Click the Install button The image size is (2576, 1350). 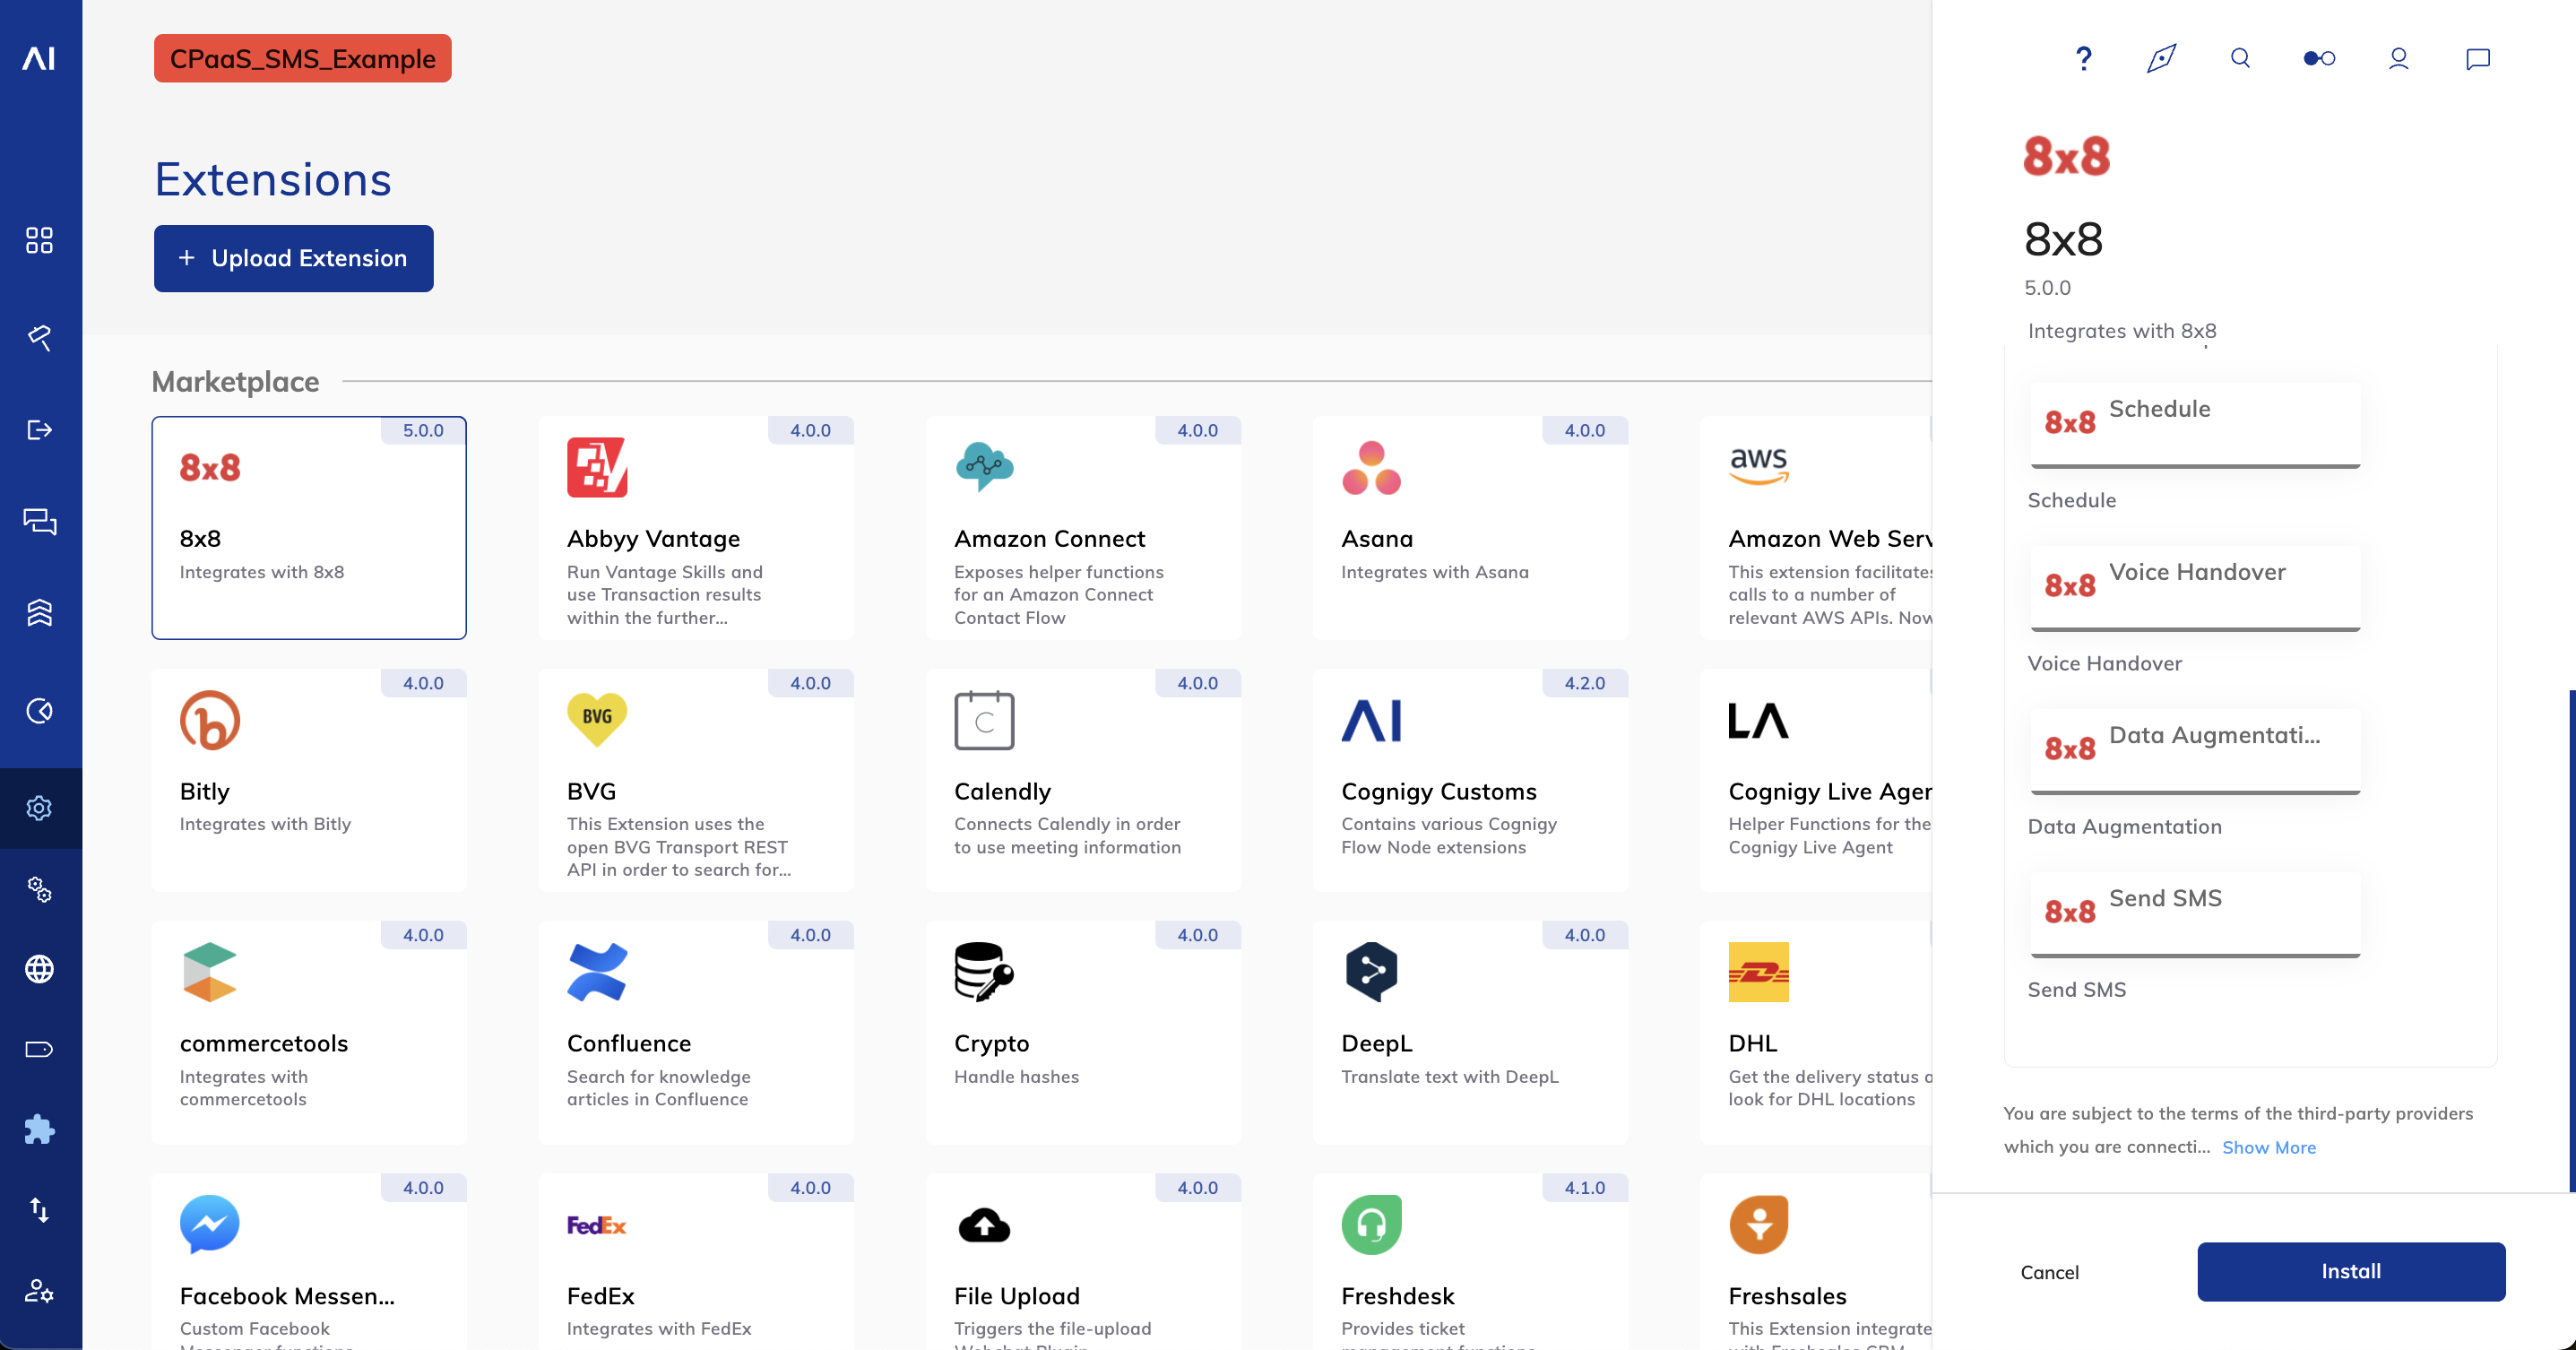[x=2350, y=1271]
